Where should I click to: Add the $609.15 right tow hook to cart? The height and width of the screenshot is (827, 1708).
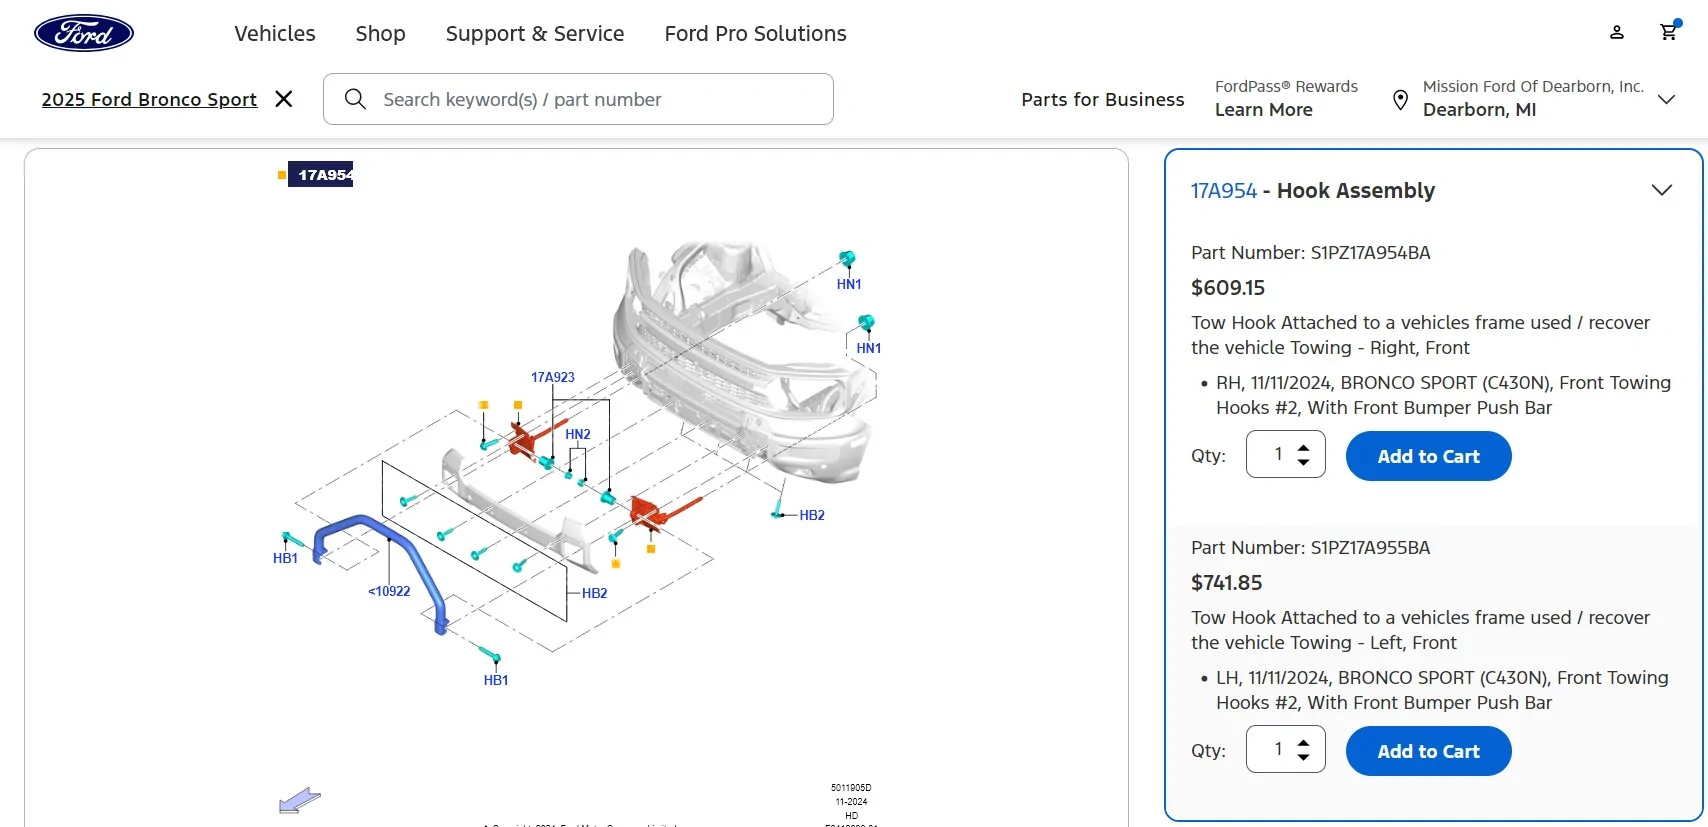[1428, 456]
